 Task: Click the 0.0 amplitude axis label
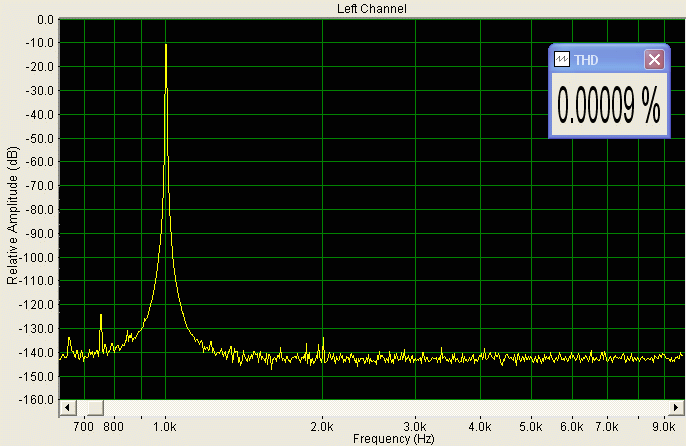tap(45, 20)
